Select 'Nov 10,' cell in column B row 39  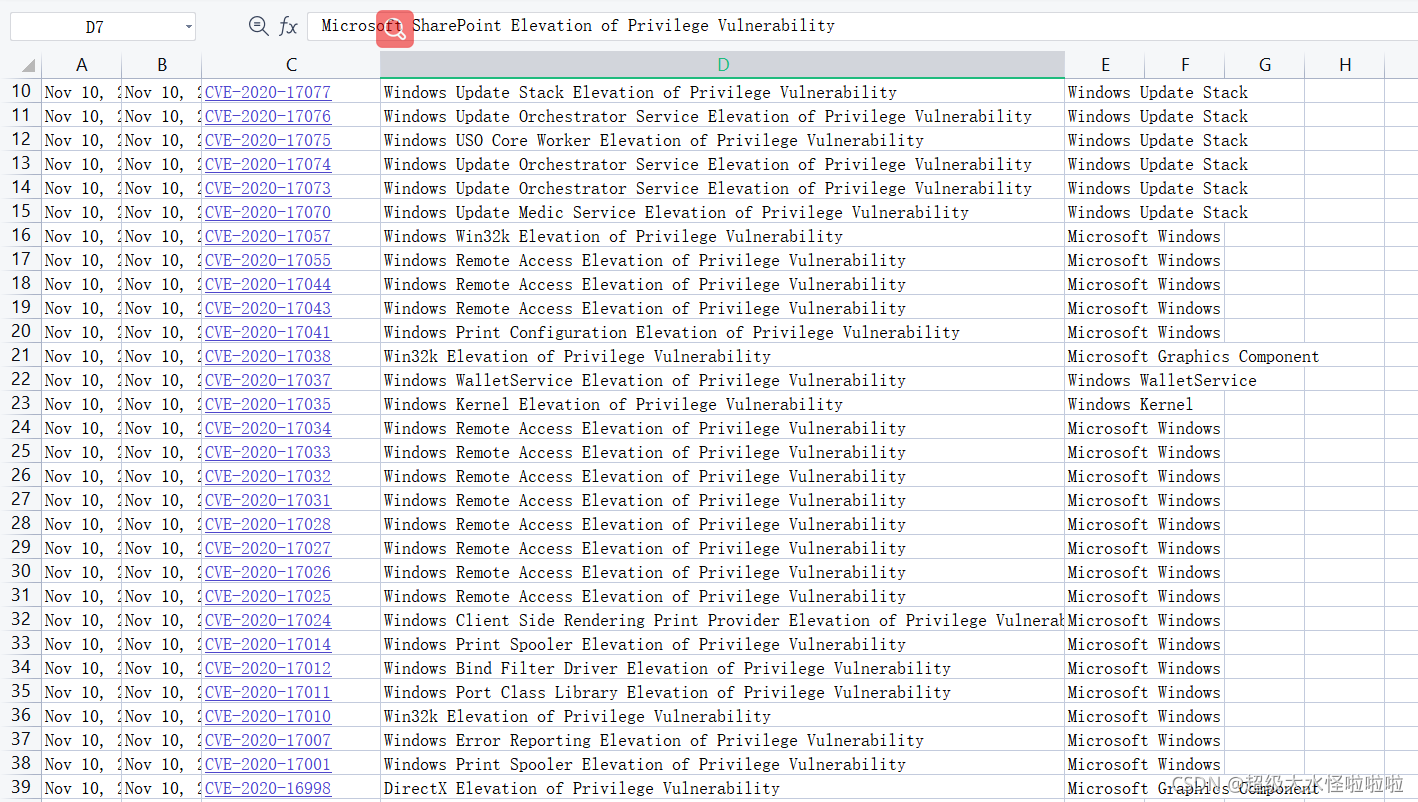click(162, 788)
